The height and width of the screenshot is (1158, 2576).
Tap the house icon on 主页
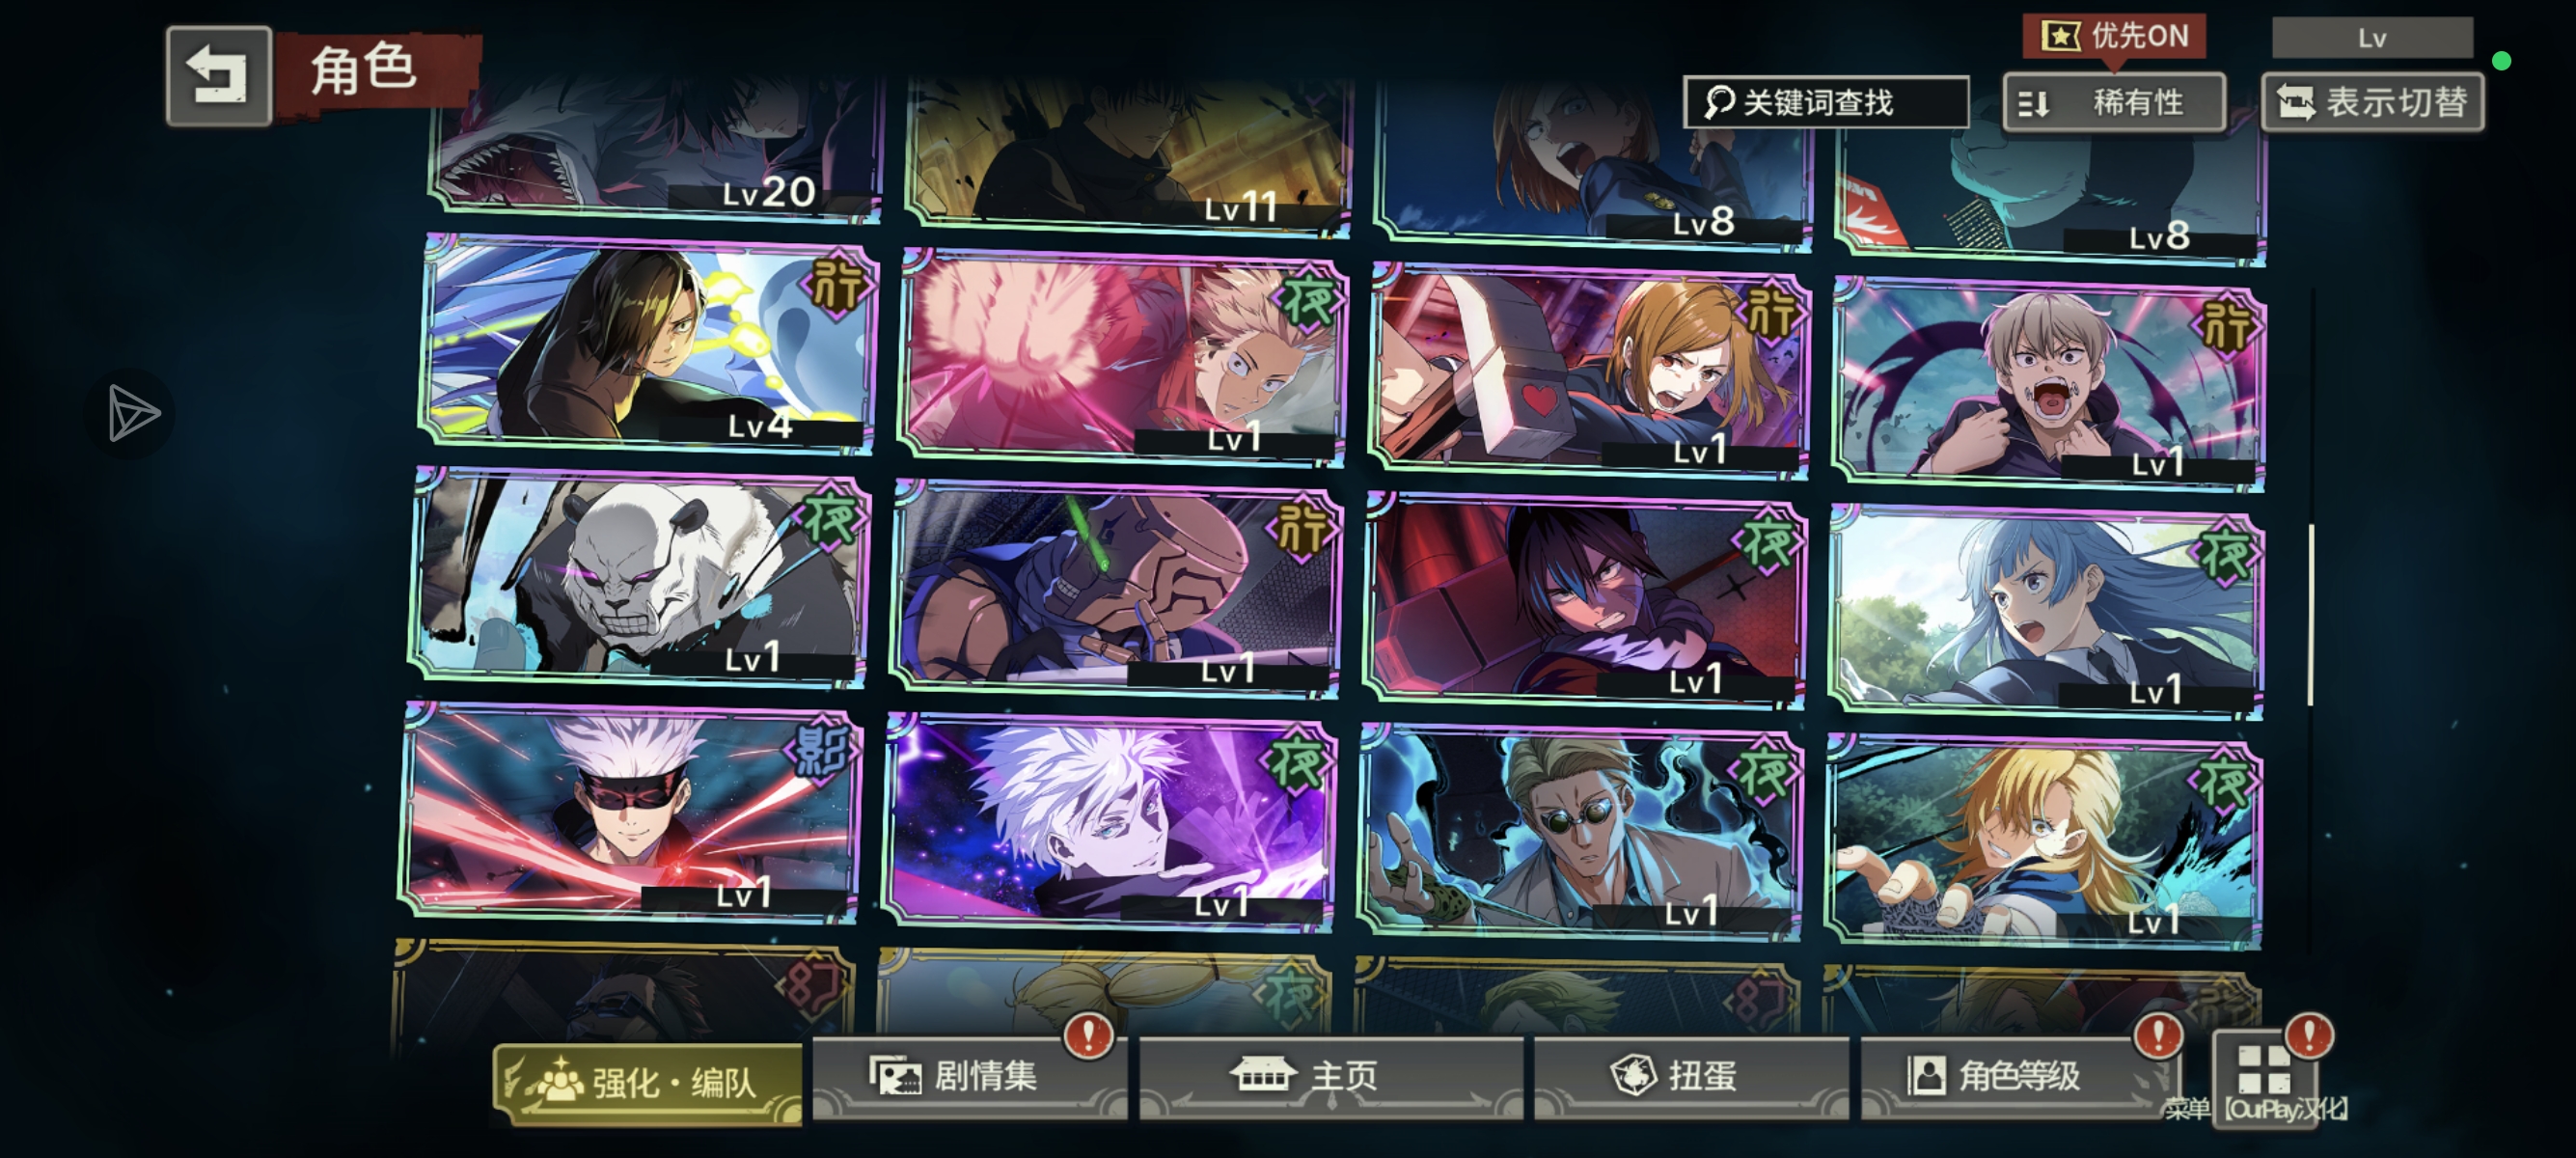pyautogui.click(x=1263, y=1074)
